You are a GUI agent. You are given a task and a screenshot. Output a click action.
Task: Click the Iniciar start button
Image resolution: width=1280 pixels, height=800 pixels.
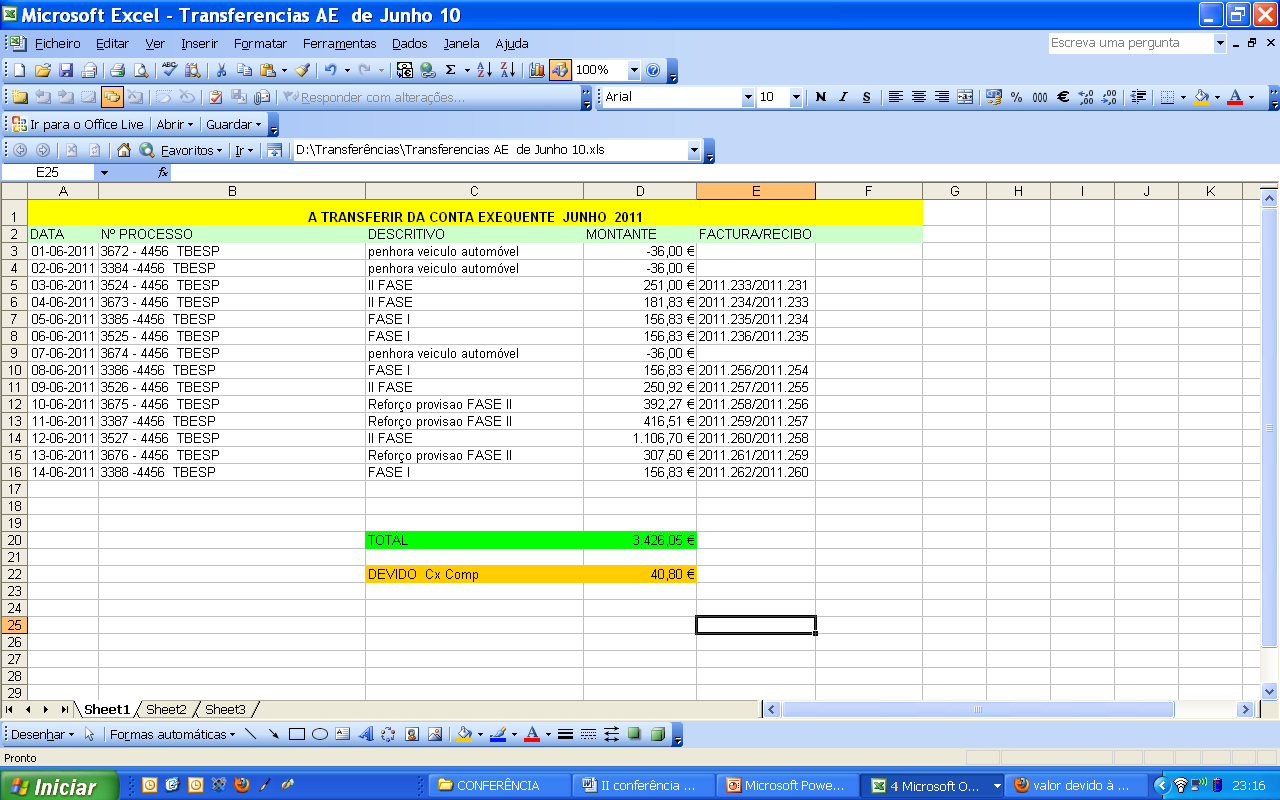(58, 786)
